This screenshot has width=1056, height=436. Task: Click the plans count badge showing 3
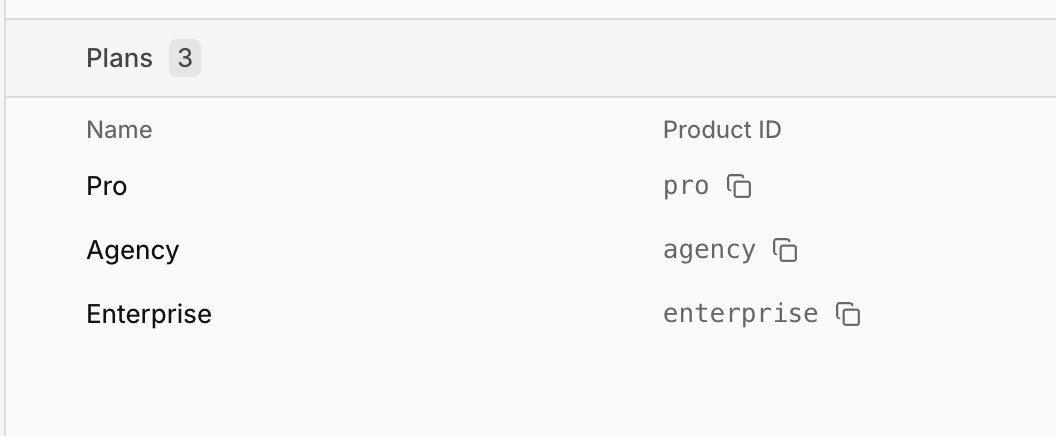point(185,59)
